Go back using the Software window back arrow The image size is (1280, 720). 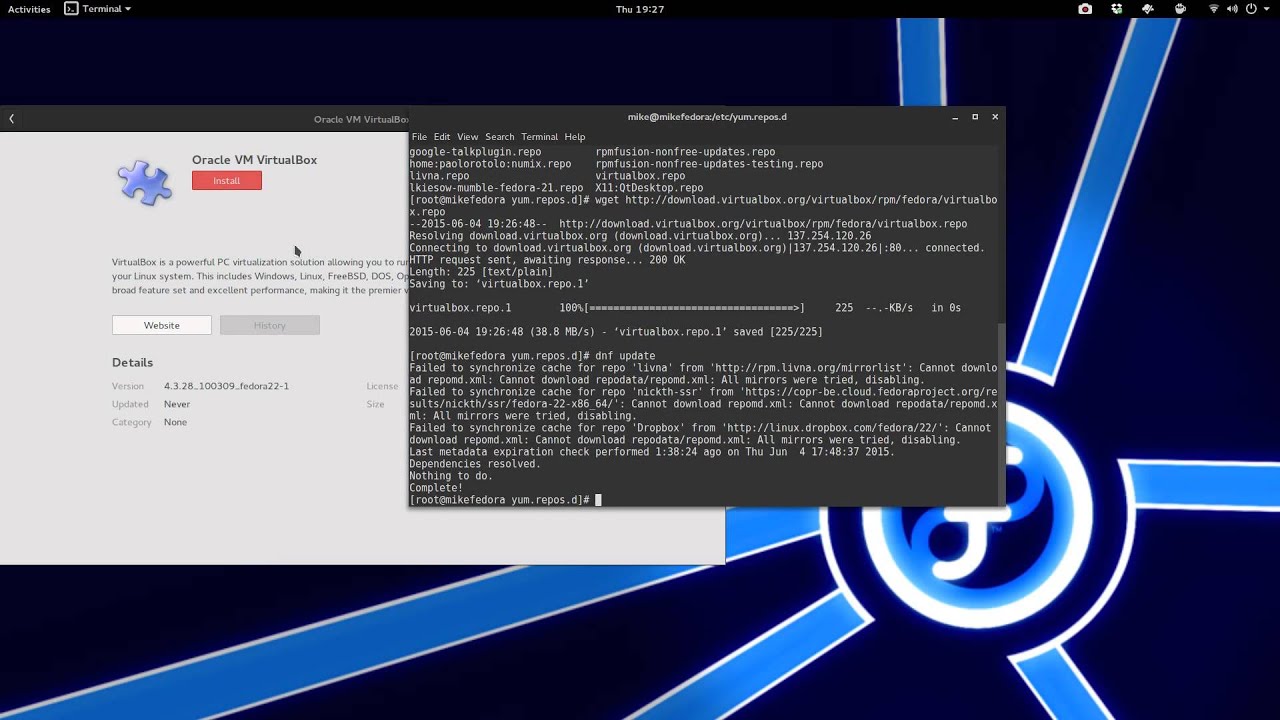[12, 119]
